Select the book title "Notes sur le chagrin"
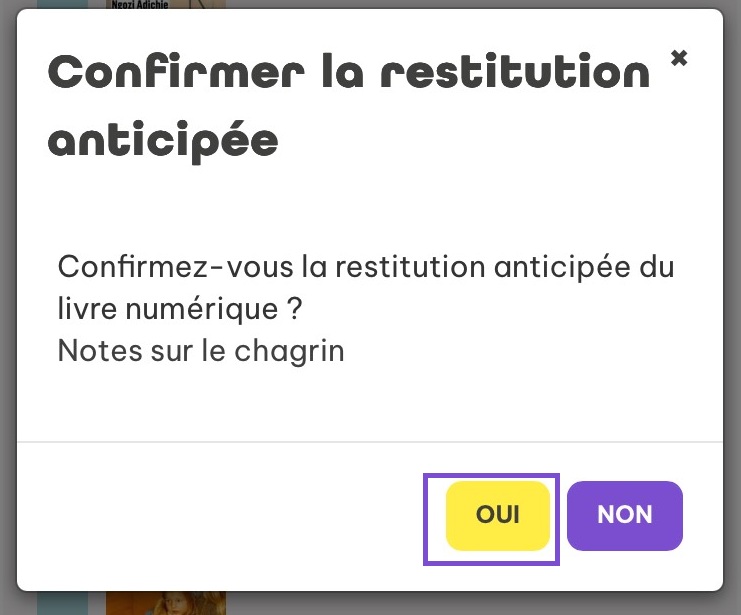741x615 pixels. coord(201,352)
